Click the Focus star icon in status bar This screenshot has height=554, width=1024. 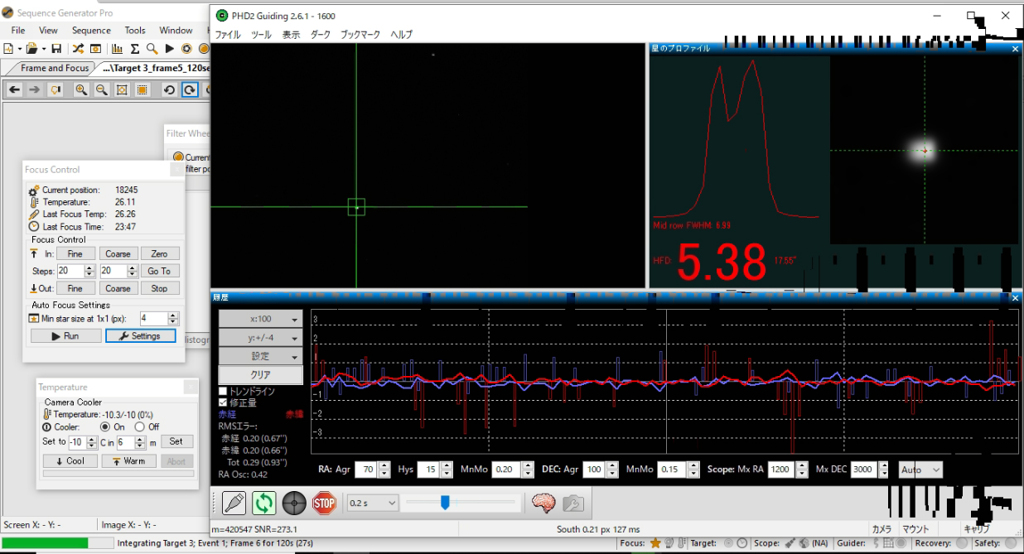click(656, 543)
